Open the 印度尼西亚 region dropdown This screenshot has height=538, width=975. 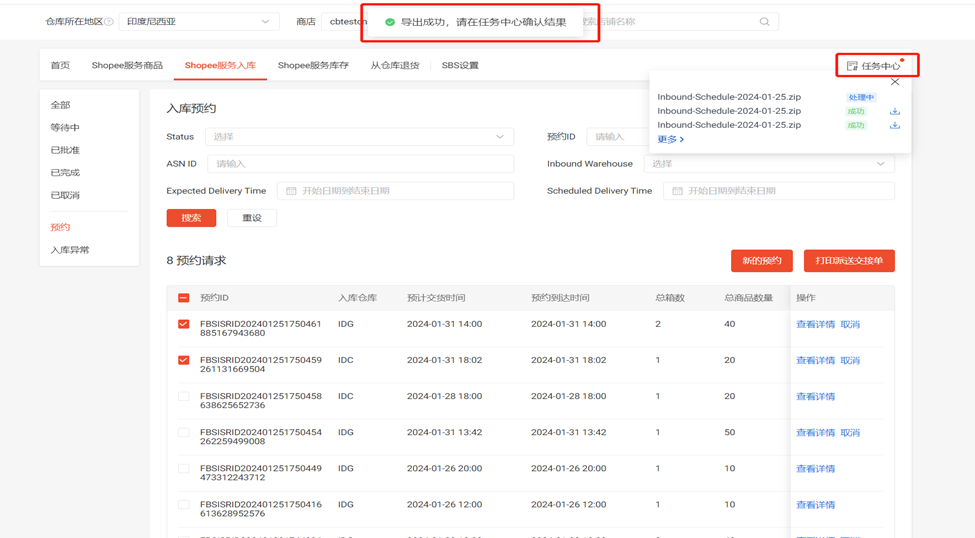coord(198,21)
